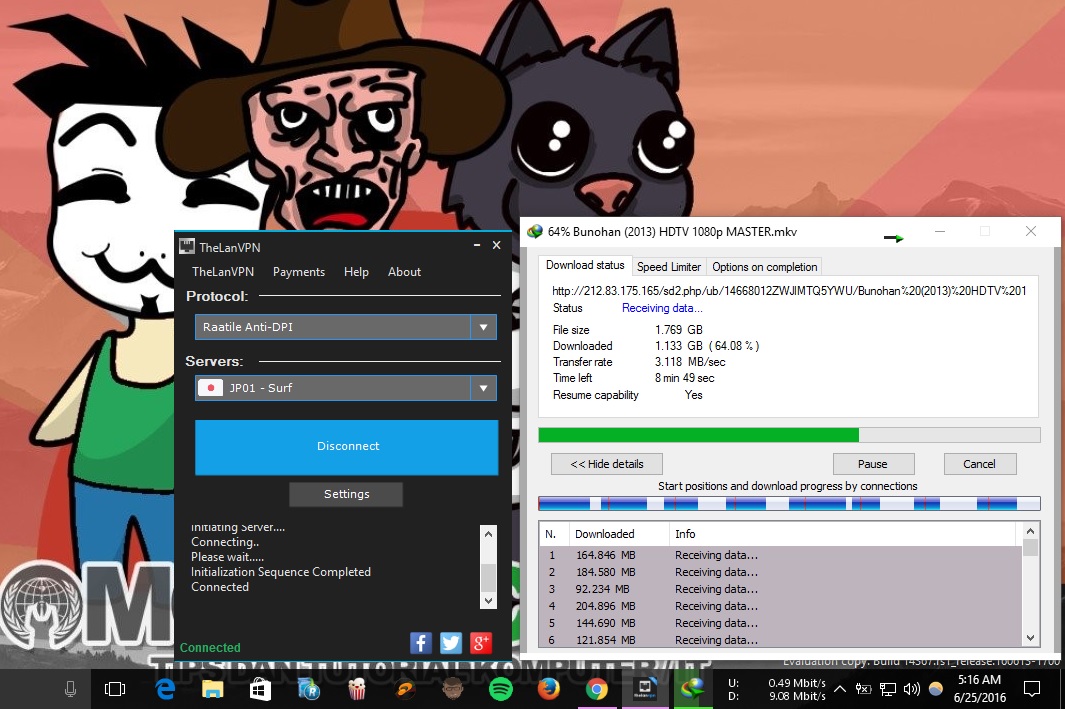This screenshot has height=709, width=1065.
Task: Select connection row with 164.846 MB
Action: tap(780, 556)
